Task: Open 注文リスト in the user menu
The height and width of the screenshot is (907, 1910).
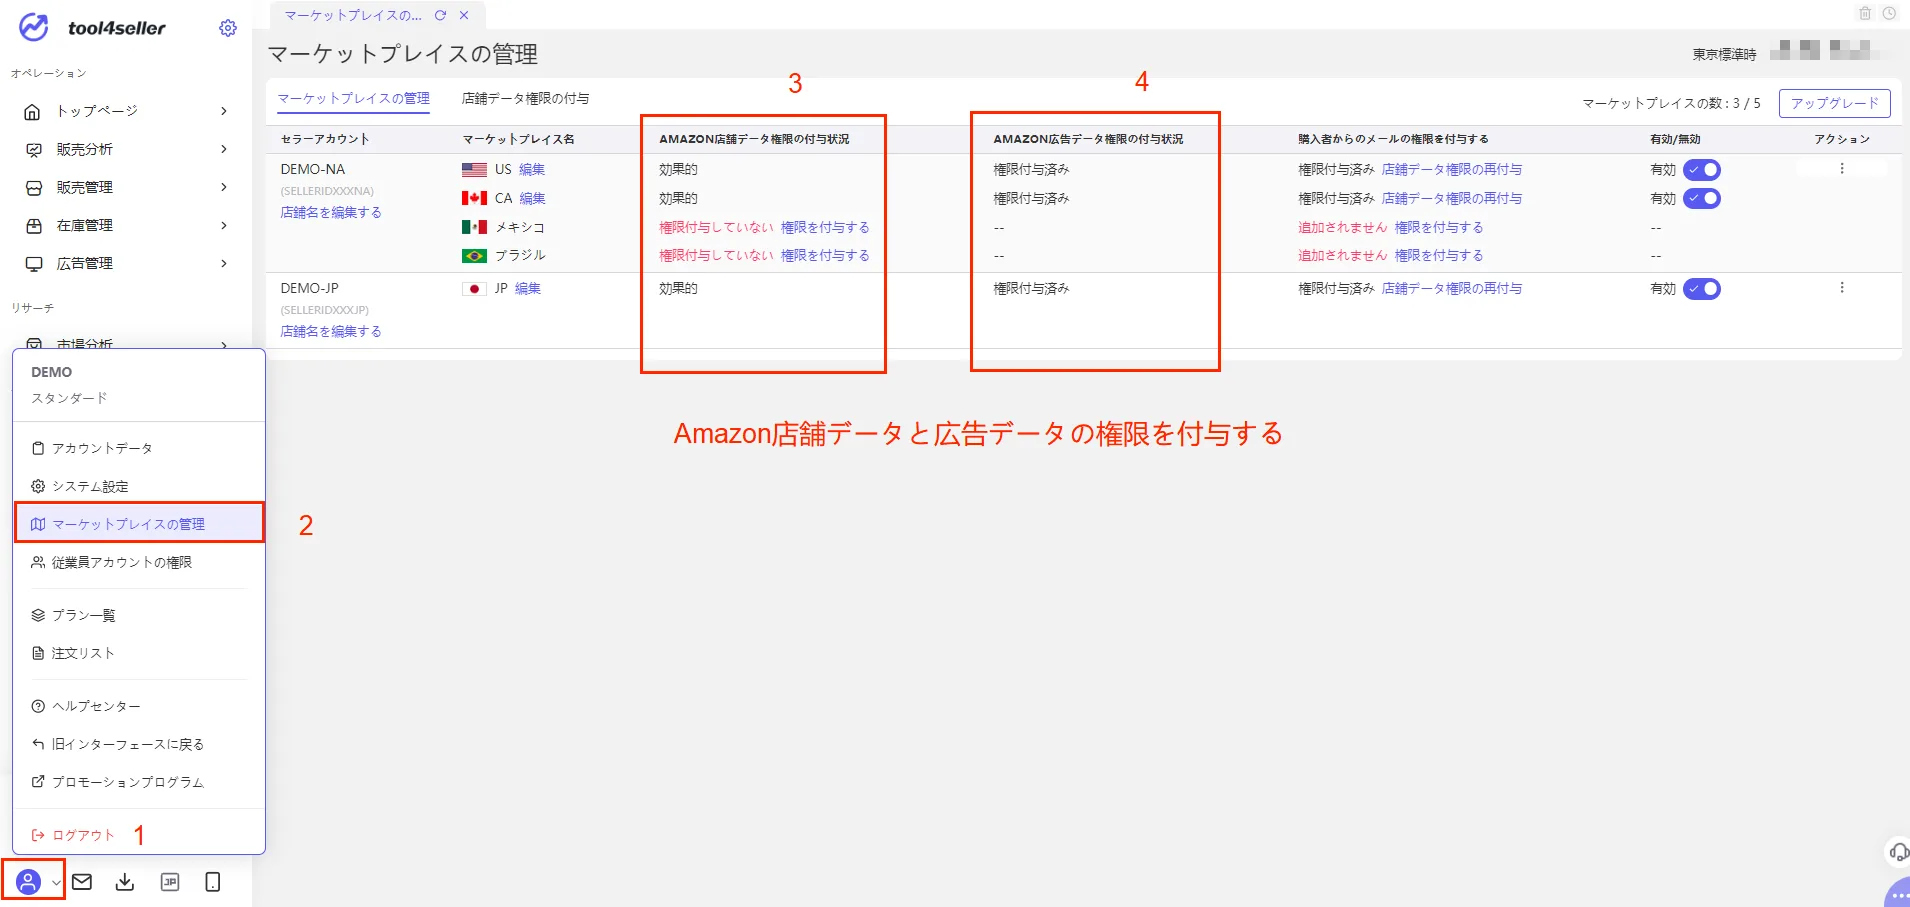Action: [139, 653]
